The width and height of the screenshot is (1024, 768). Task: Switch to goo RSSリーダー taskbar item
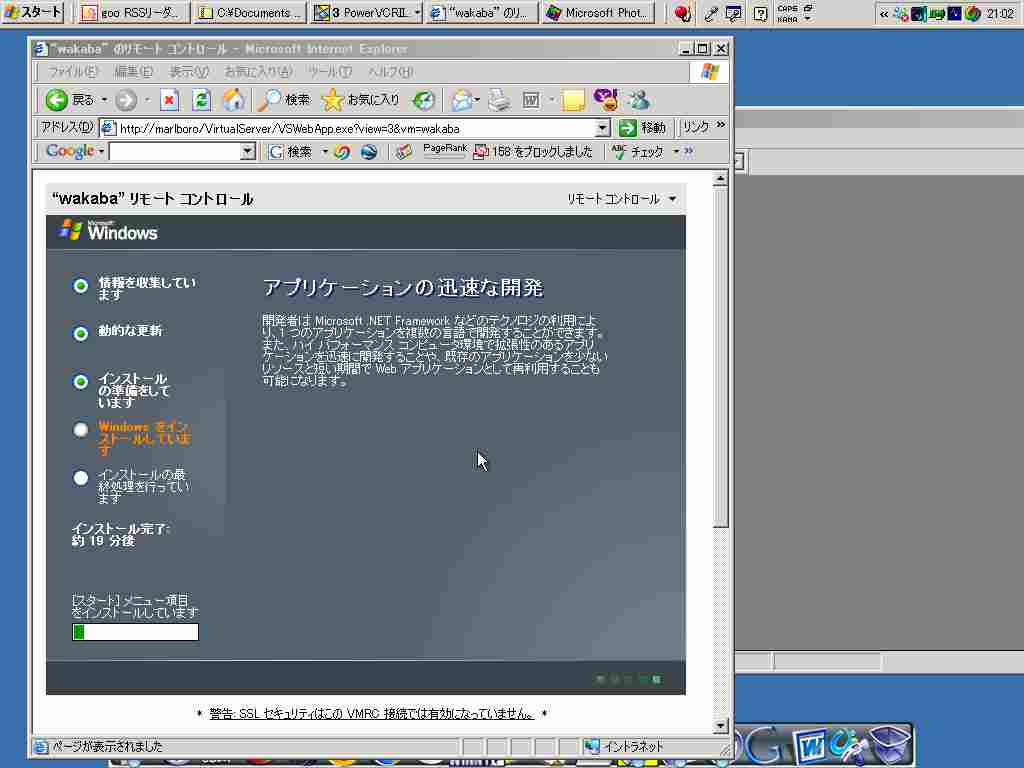[x=135, y=12]
